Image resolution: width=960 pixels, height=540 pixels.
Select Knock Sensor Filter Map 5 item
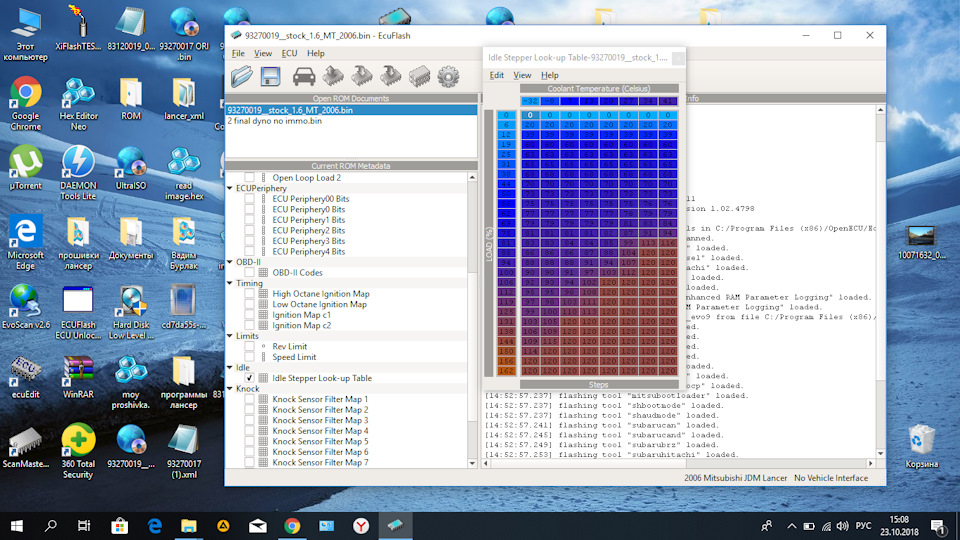320,441
